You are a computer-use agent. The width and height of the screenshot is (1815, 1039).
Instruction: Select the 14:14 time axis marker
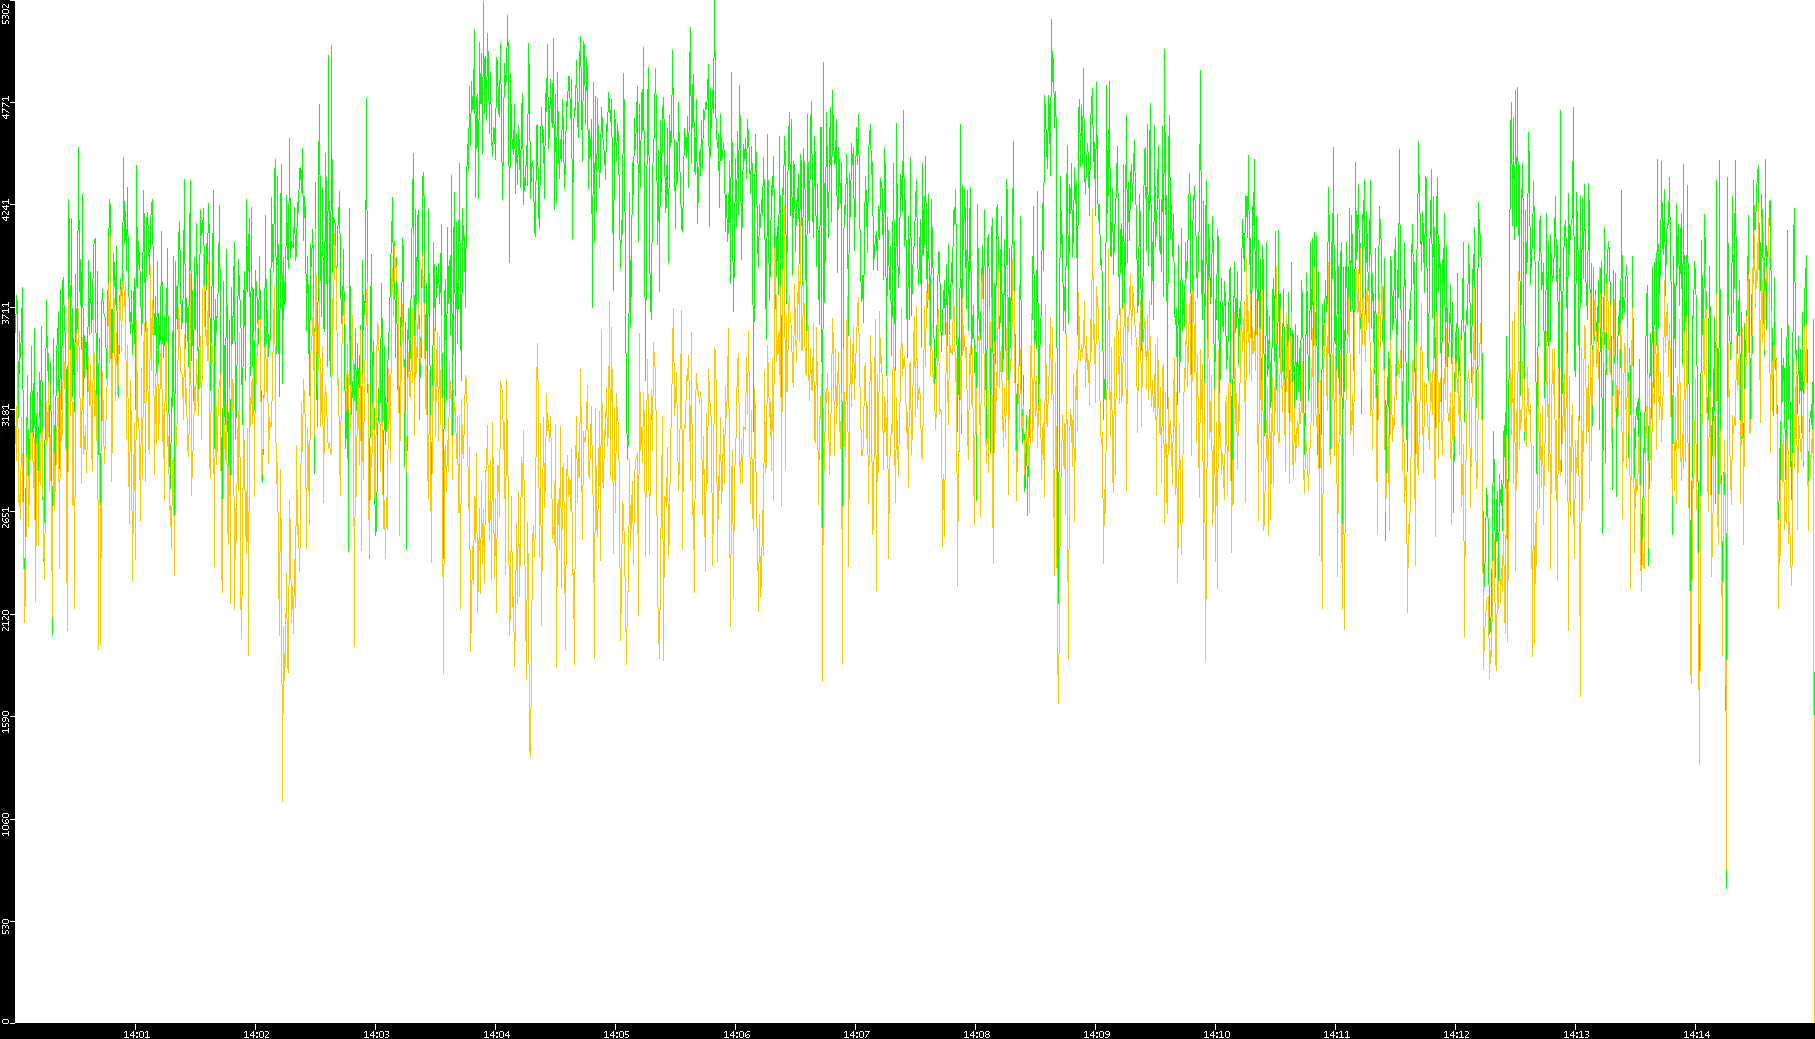point(1696,1034)
